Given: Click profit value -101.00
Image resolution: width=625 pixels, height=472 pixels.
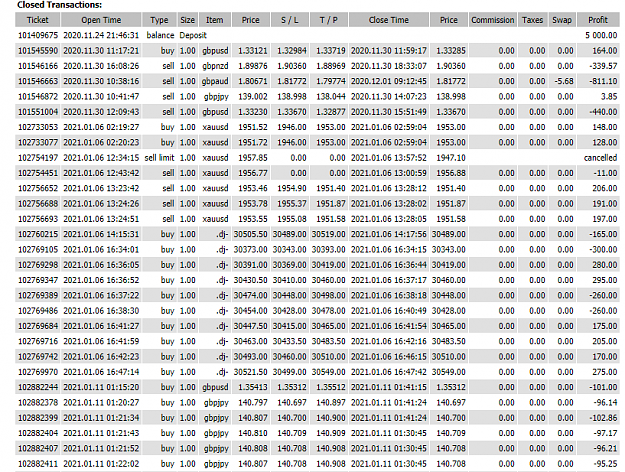Looking at the screenshot, I should 603,387.
